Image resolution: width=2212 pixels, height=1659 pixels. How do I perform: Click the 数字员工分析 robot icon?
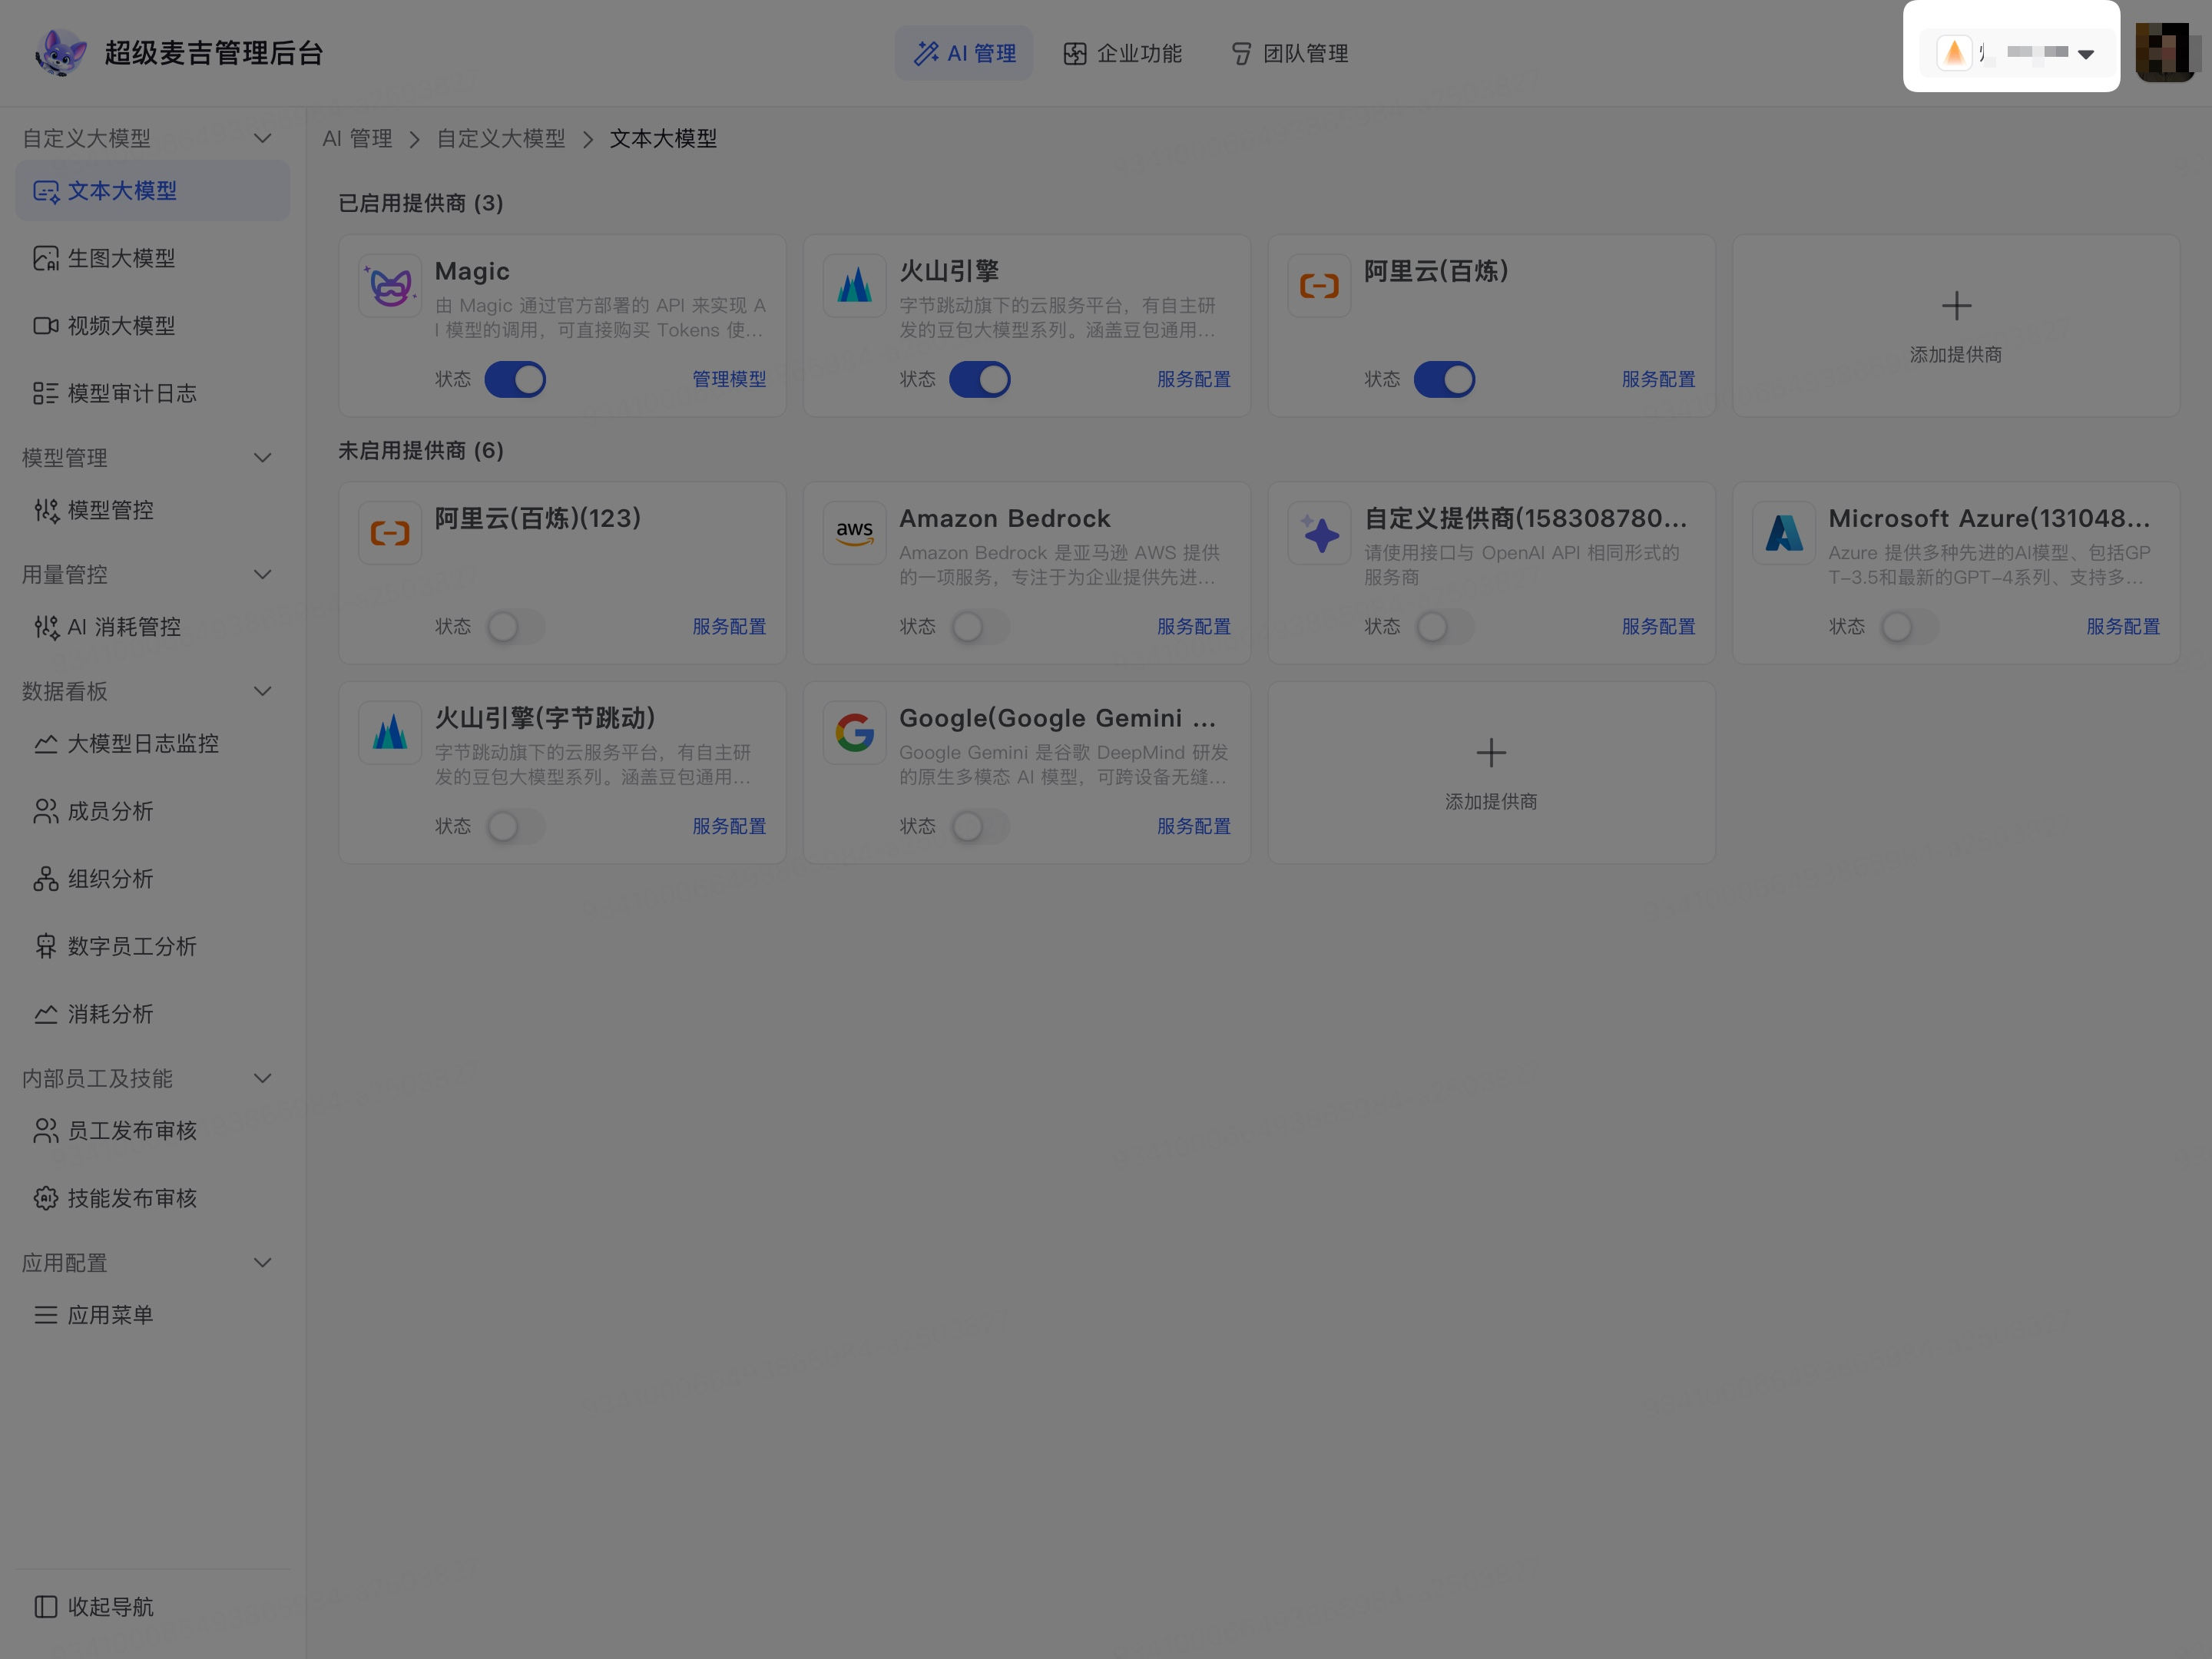45,946
